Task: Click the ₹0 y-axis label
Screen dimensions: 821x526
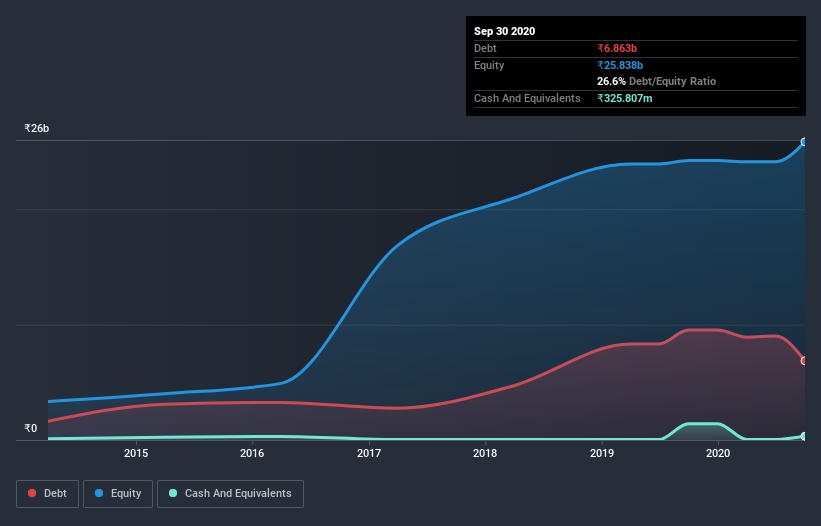Action: [x=31, y=428]
